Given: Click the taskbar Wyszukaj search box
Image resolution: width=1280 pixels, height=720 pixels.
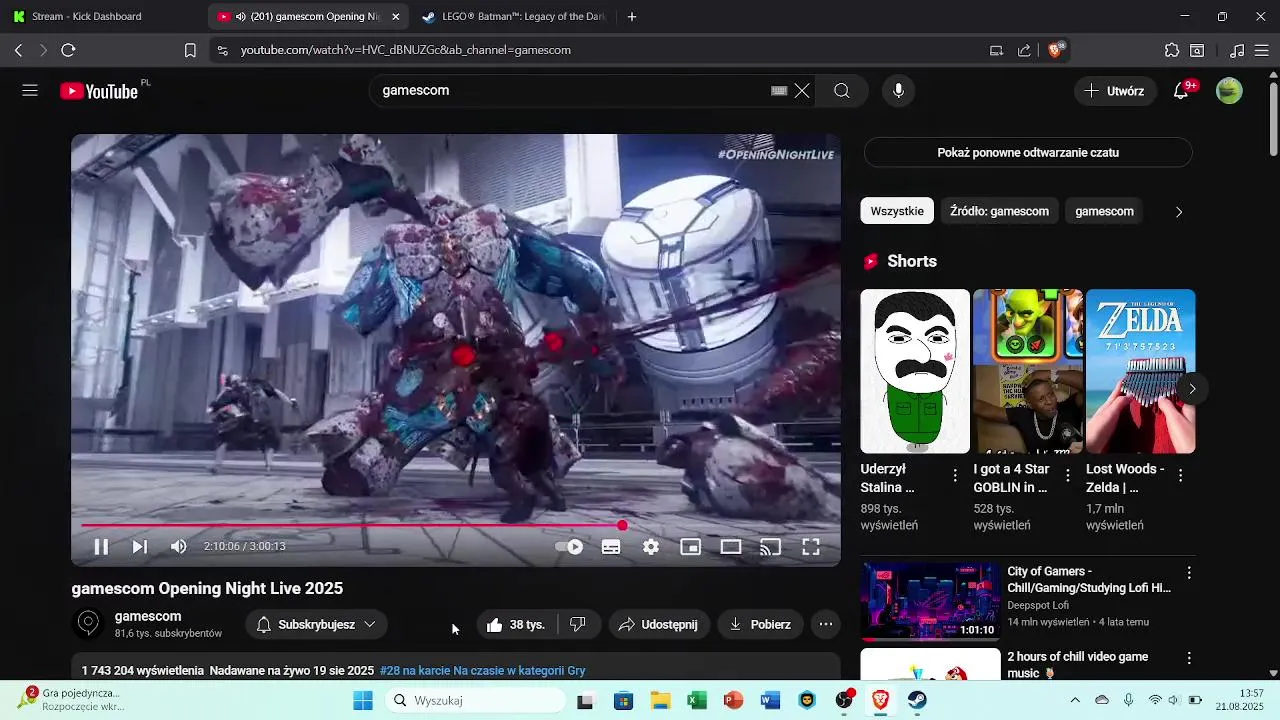Looking at the screenshot, I should pos(475,701).
